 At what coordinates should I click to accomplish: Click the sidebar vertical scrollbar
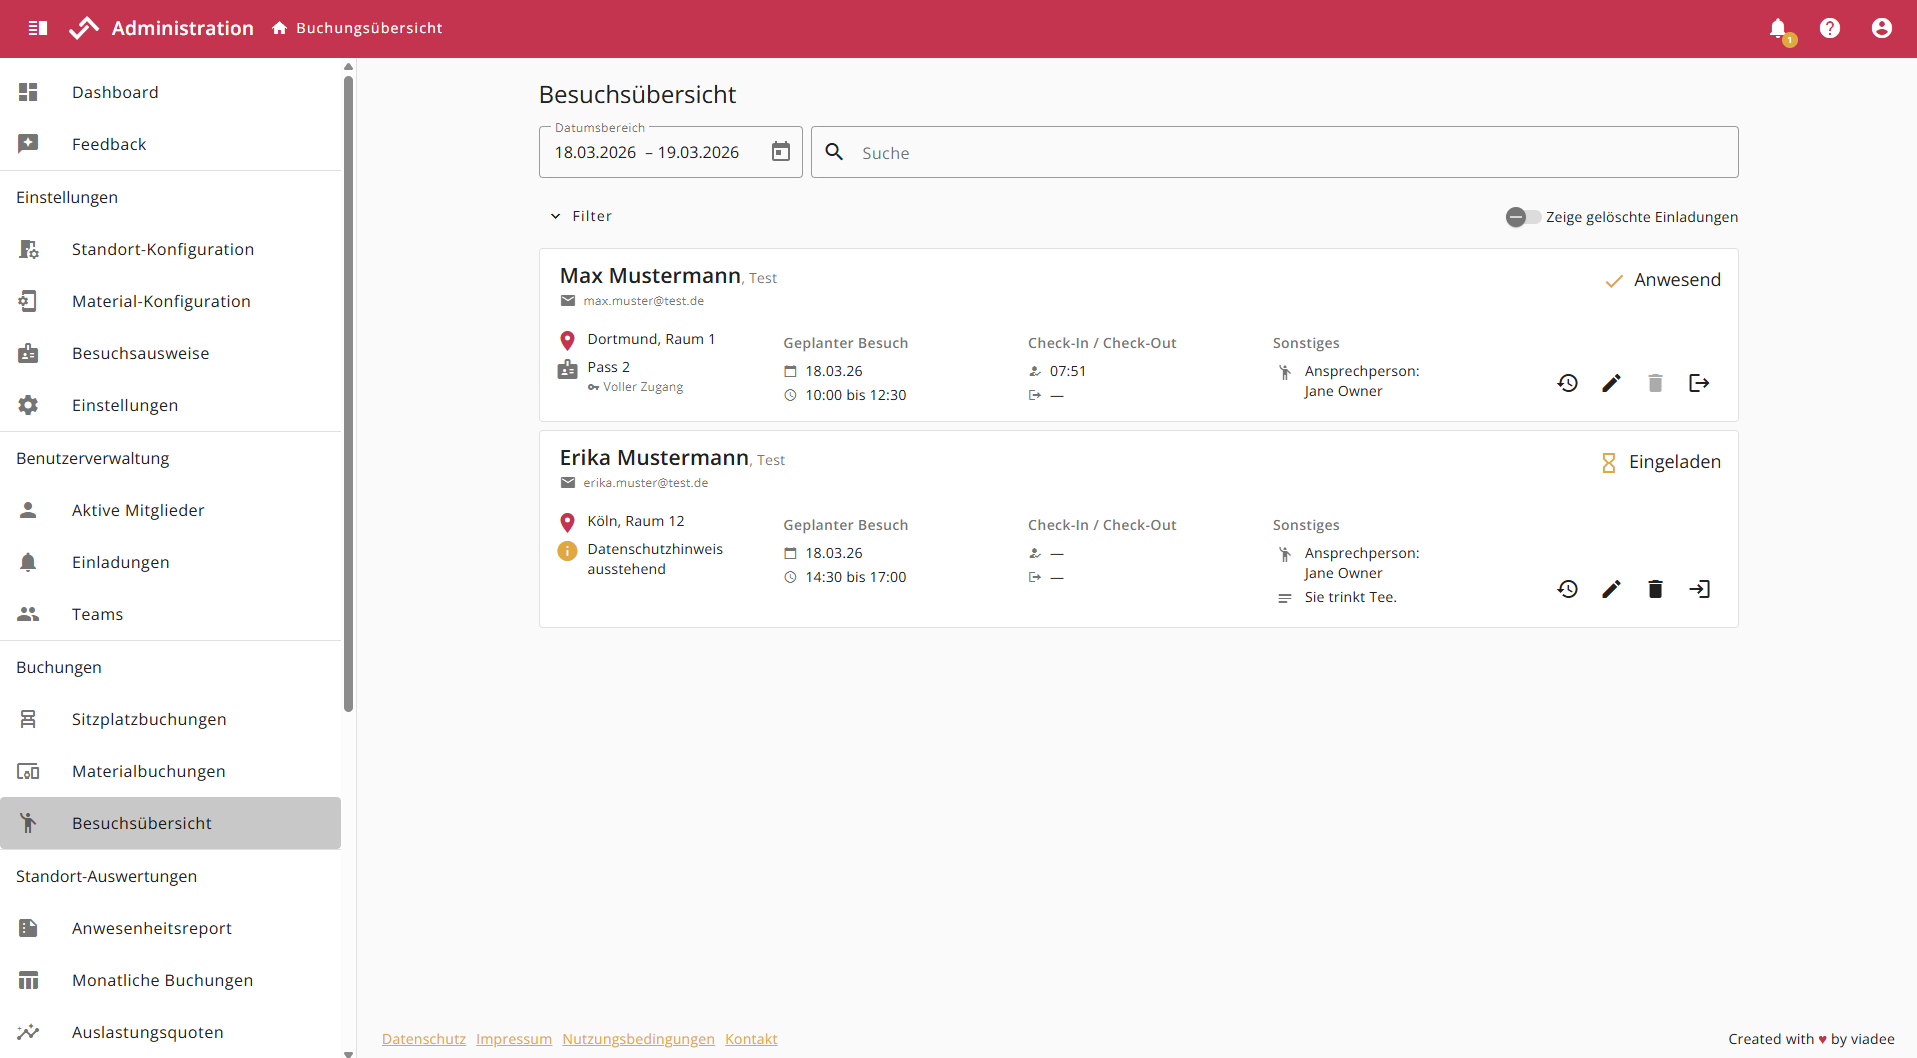pyautogui.click(x=348, y=400)
